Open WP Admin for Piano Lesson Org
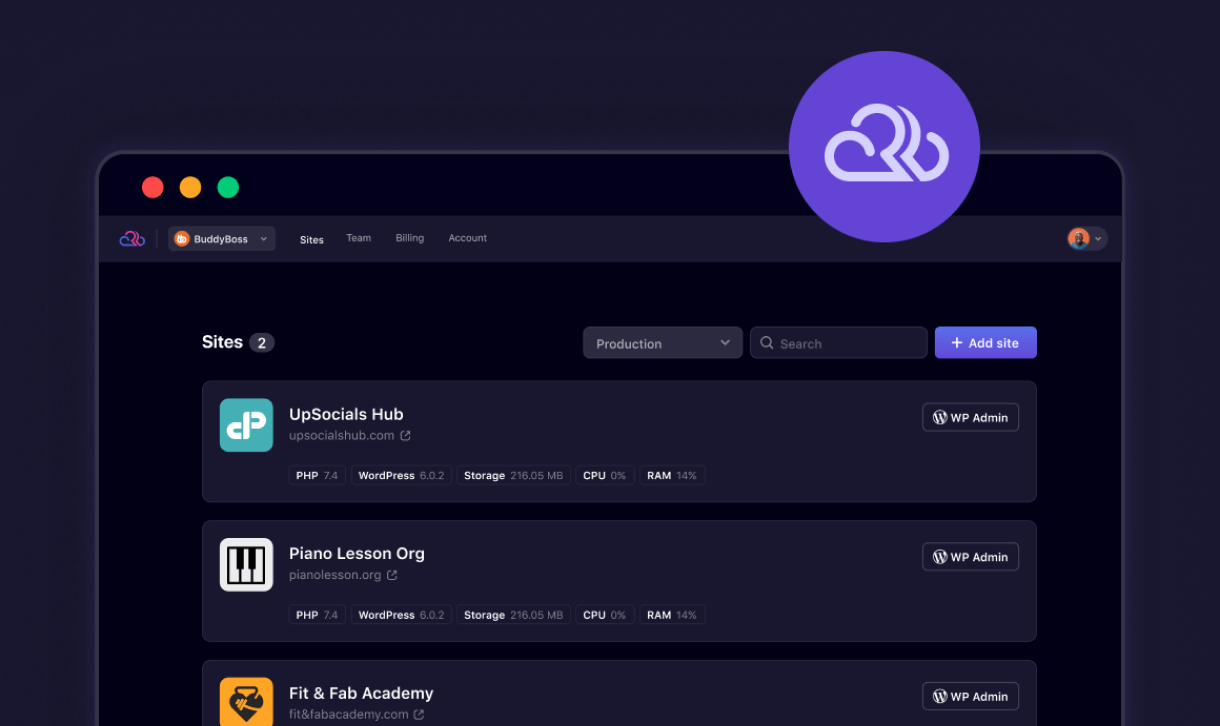This screenshot has height=726, width=1220. coord(969,557)
